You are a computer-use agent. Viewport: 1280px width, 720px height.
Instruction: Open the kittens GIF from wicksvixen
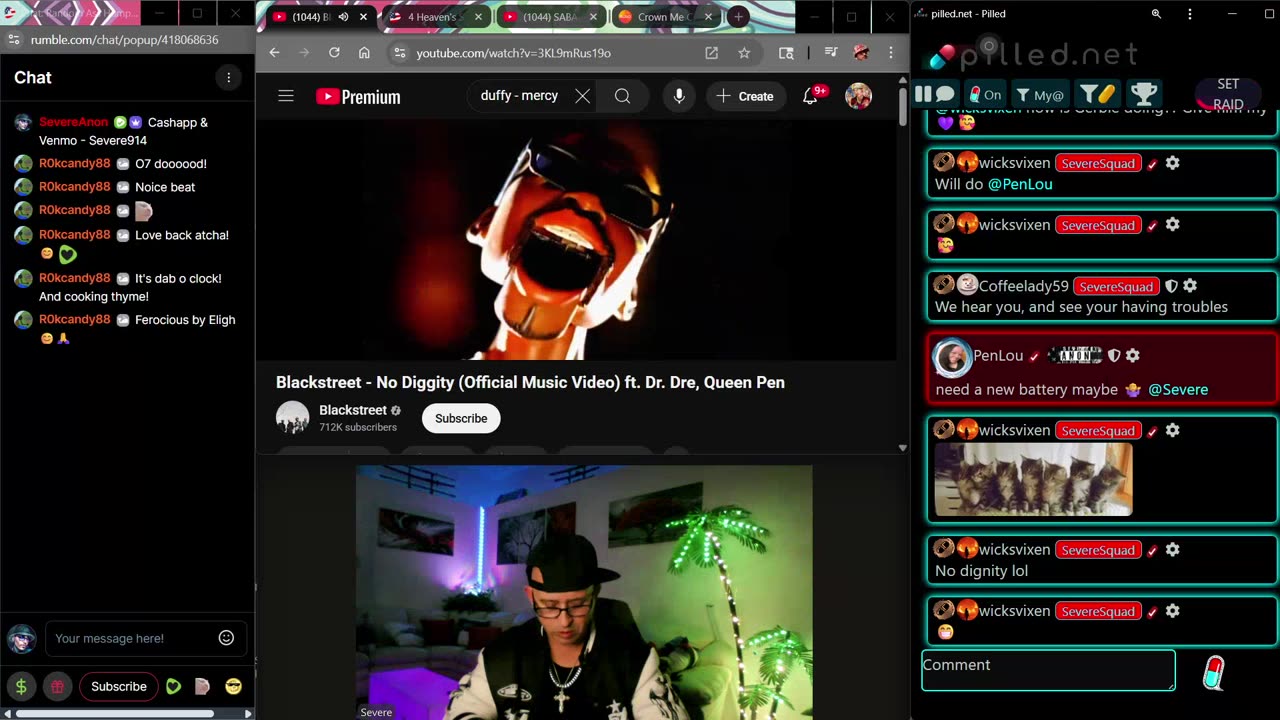[1033, 480]
